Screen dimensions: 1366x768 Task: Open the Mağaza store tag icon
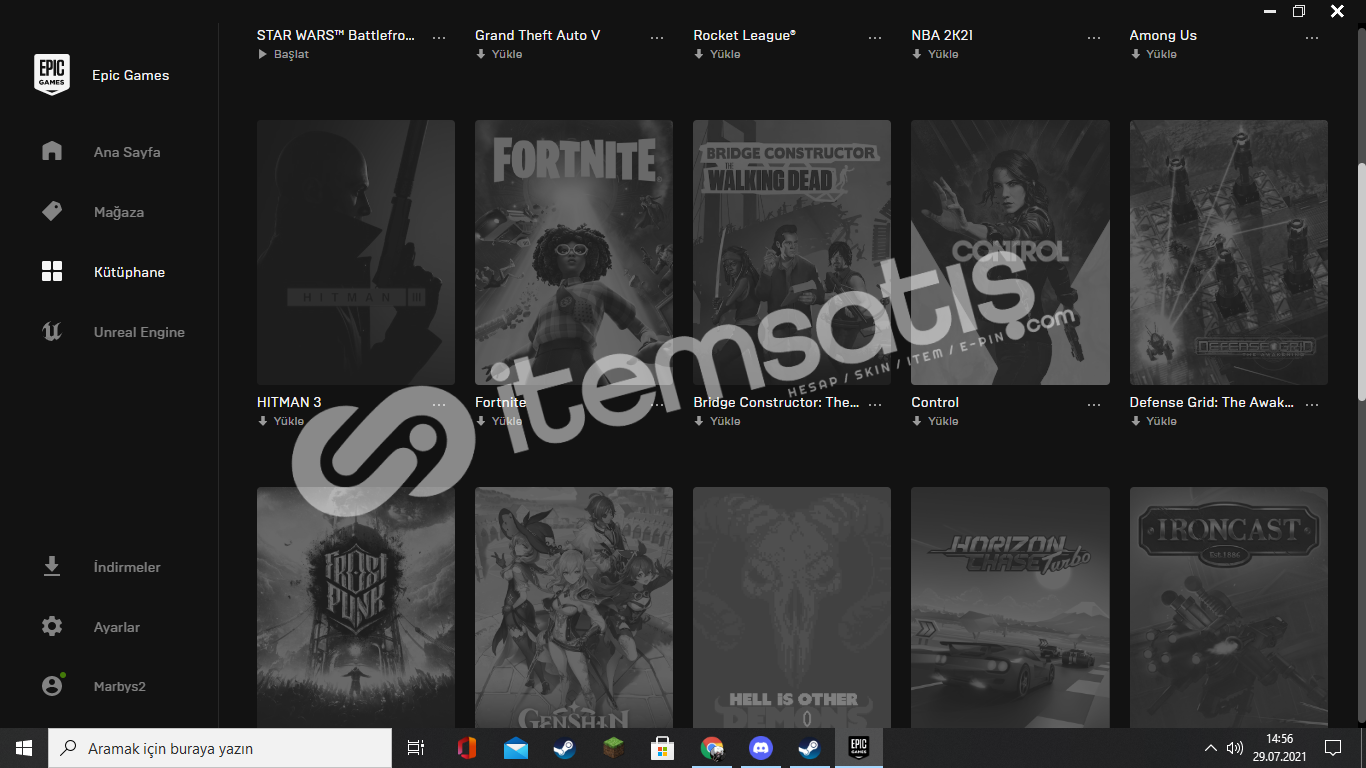click(x=52, y=211)
